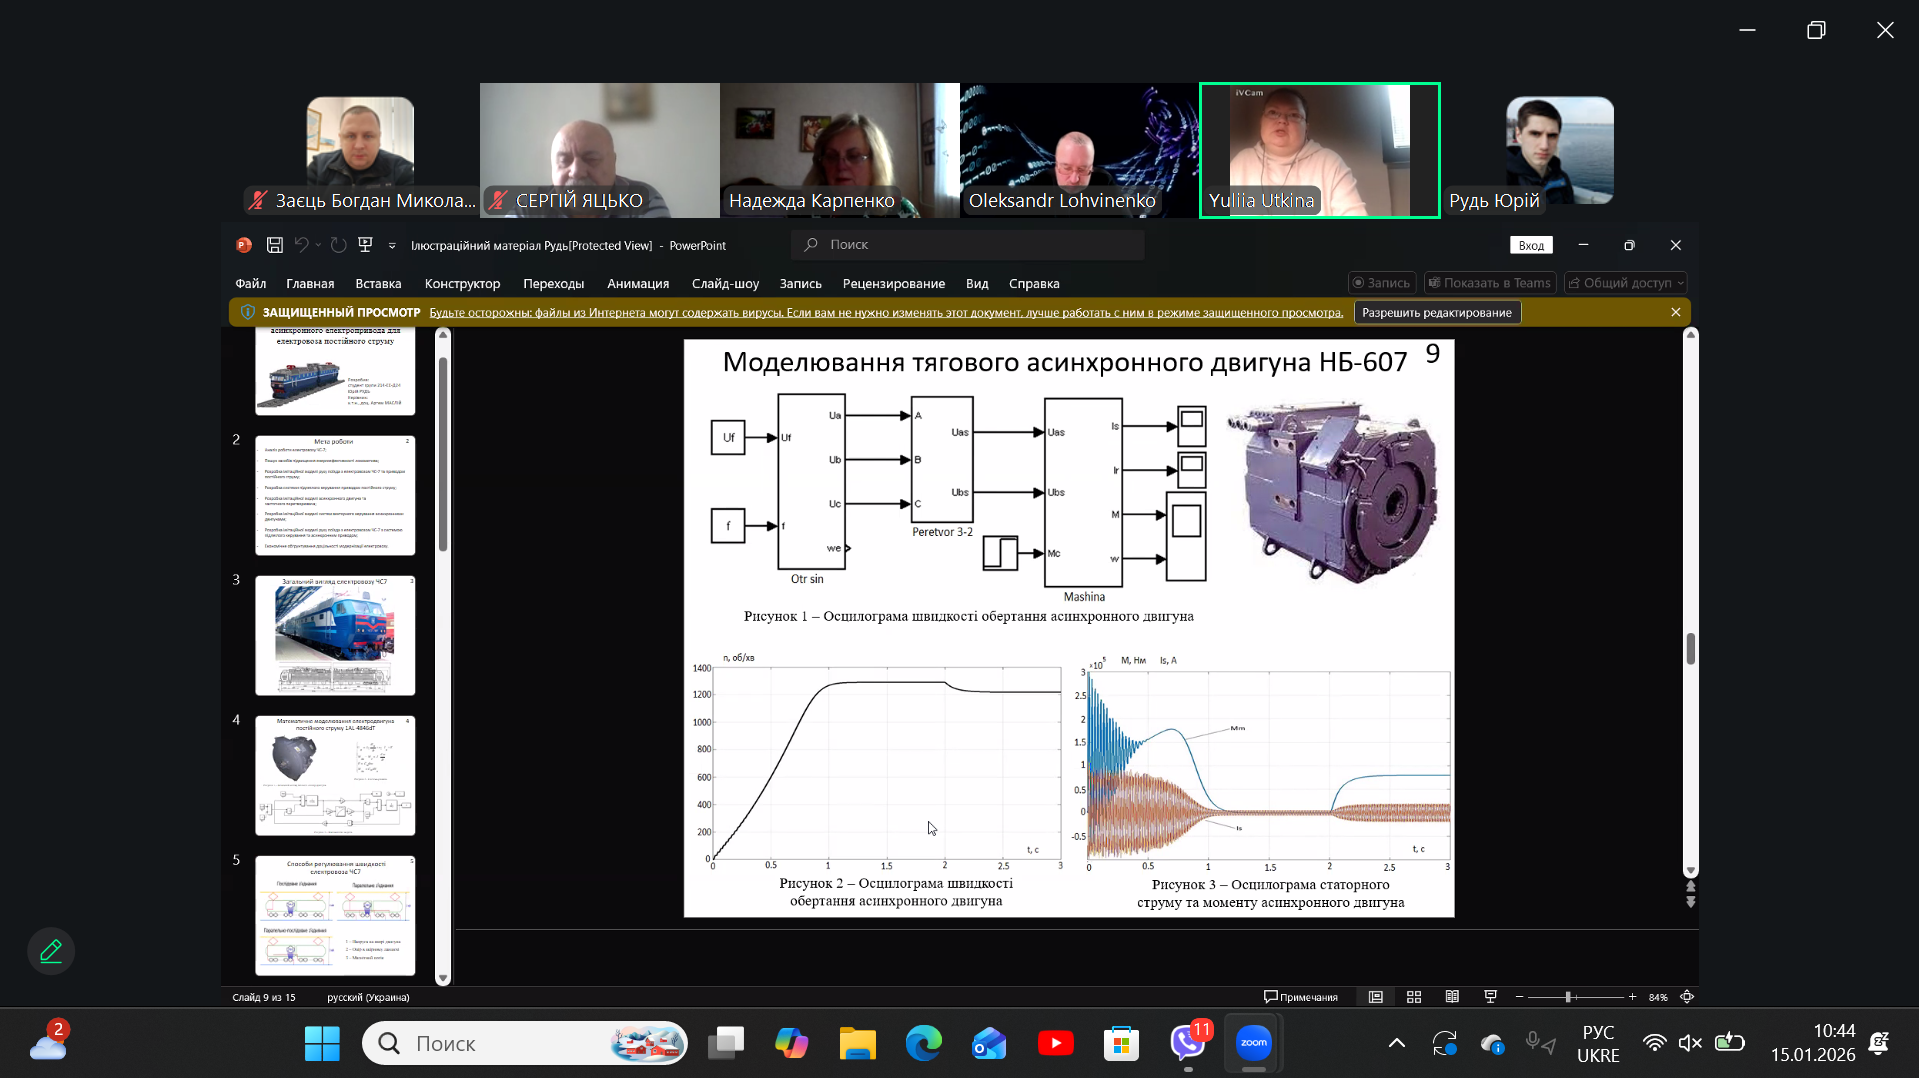The height and width of the screenshot is (1078, 1919).
Task: Click the fit slide to window icon
Action: 1687,997
